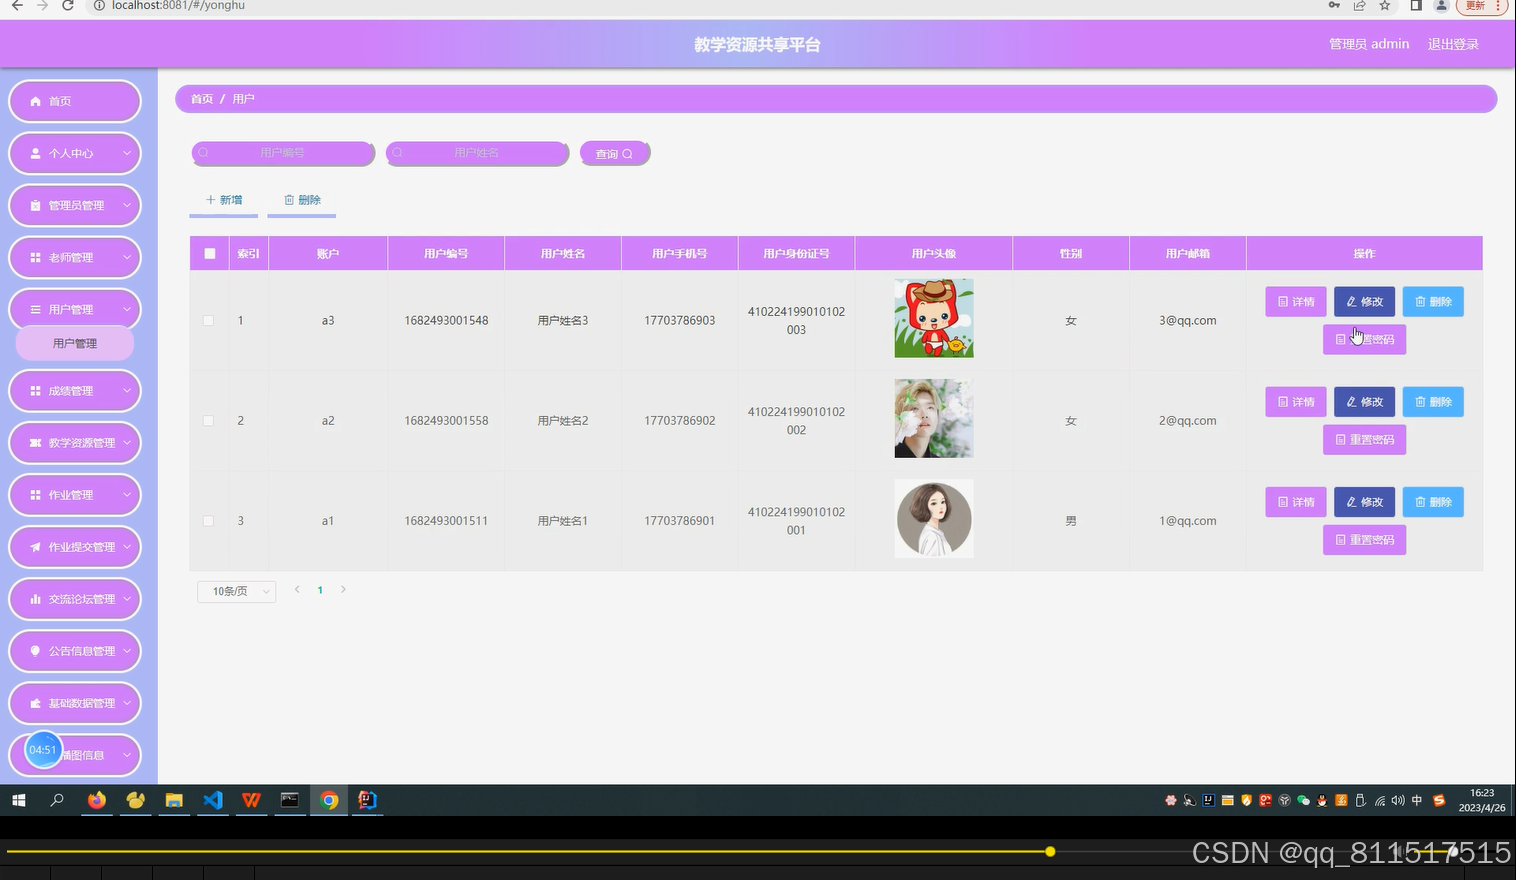This screenshot has width=1516, height=880.
Task: Open 详情 for account a3
Action: coord(1296,302)
